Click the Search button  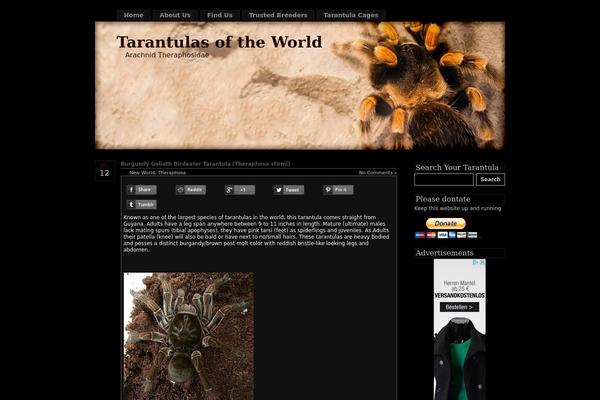[490, 180]
